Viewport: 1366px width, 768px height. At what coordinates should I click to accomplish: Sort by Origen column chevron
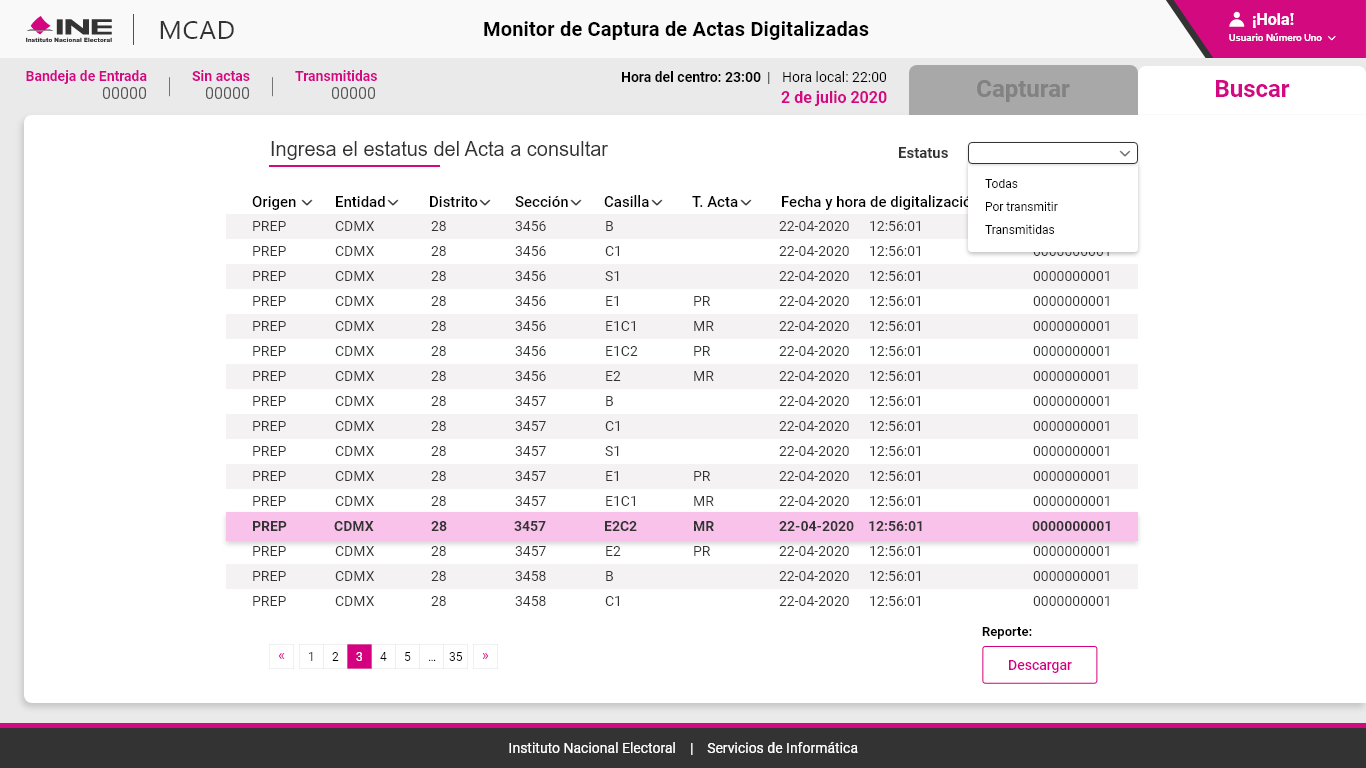307,202
